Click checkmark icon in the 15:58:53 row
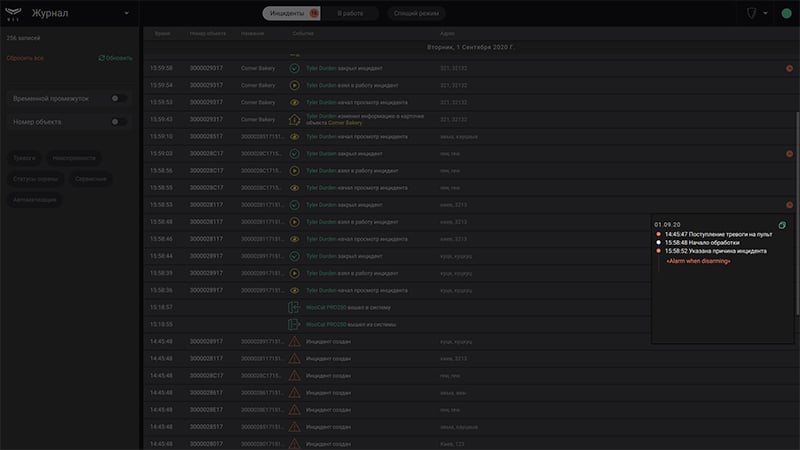Screen dimensions: 800x450 pos(294,205)
